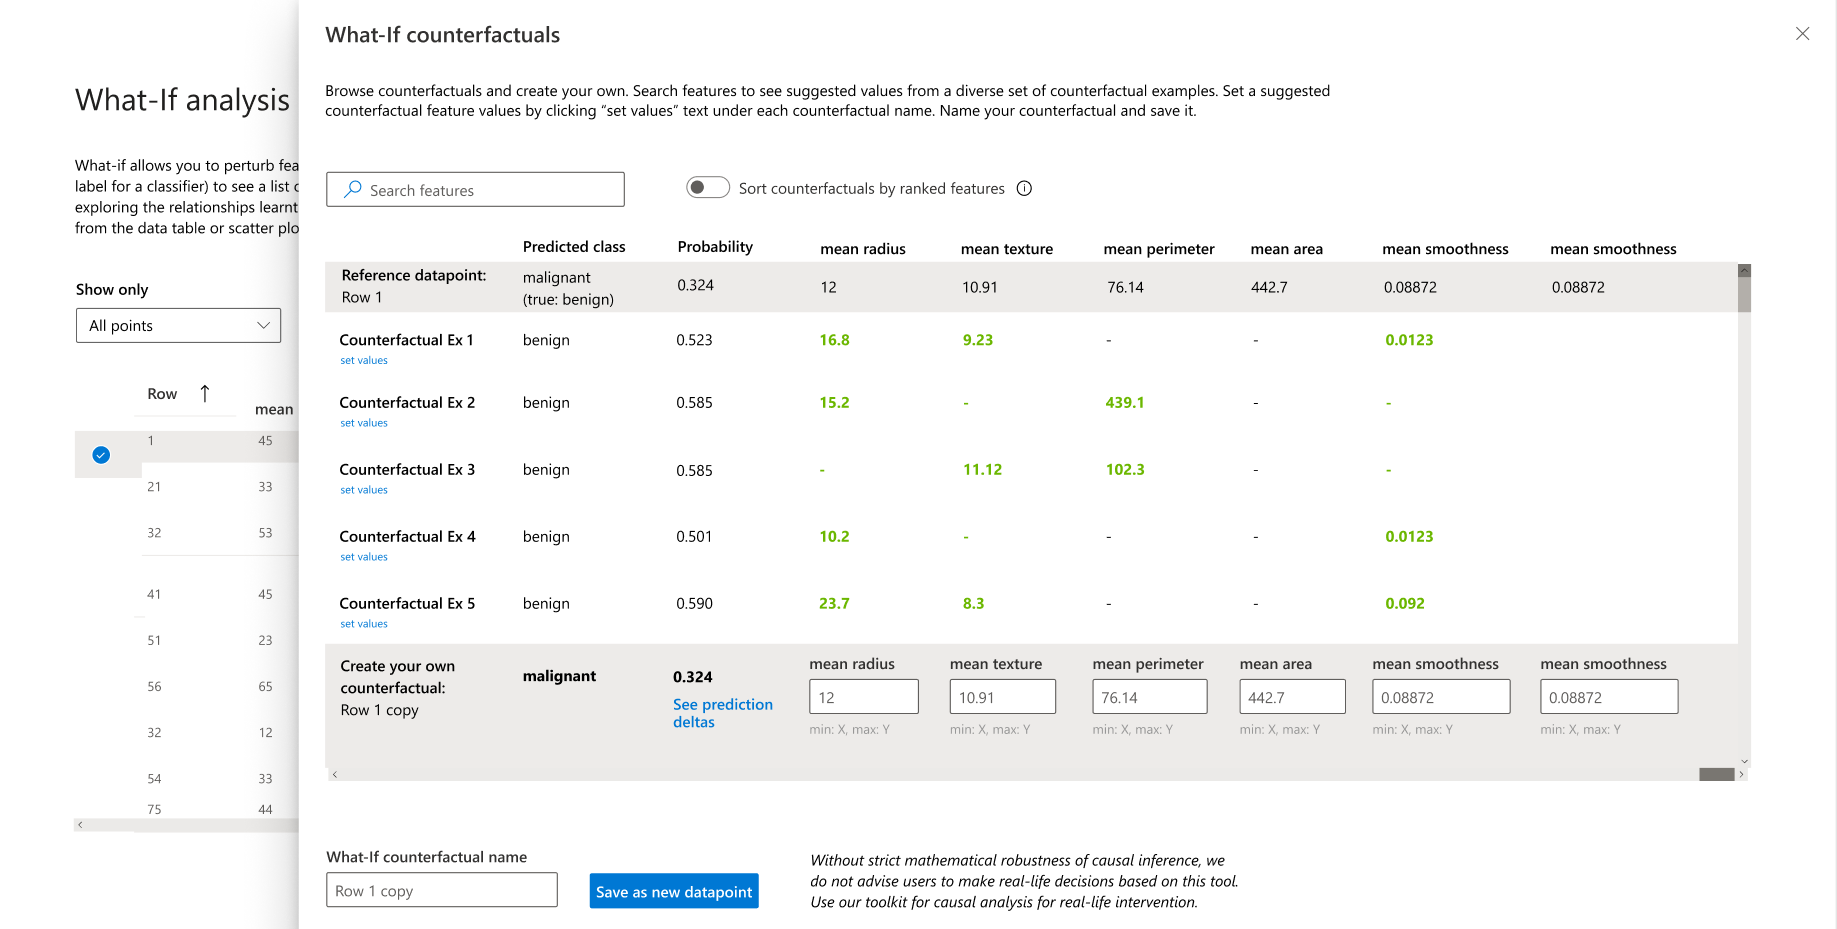Edit mean area input with value 442.7
Image resolution: width=1837 pixels, height=929 pixels.
coord(1292,697)
